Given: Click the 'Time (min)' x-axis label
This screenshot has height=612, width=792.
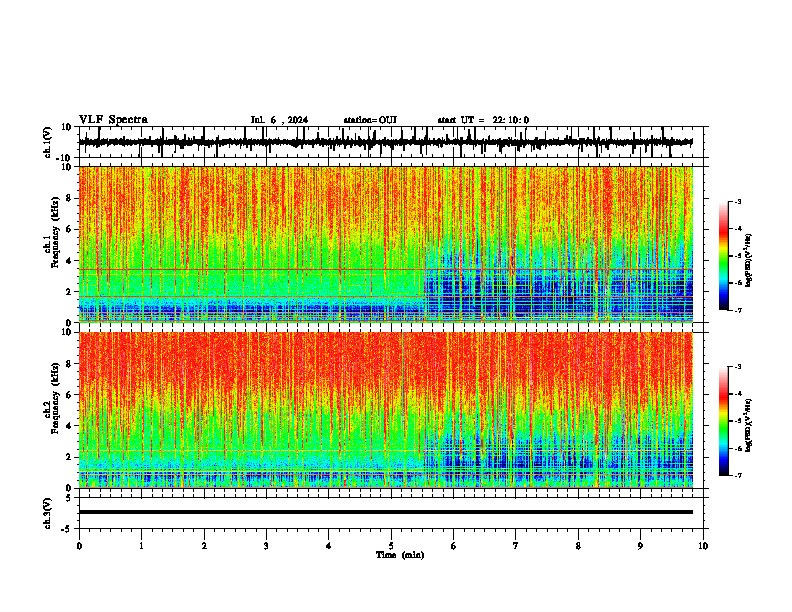Looking at the screenshot, I should (400, 555).
